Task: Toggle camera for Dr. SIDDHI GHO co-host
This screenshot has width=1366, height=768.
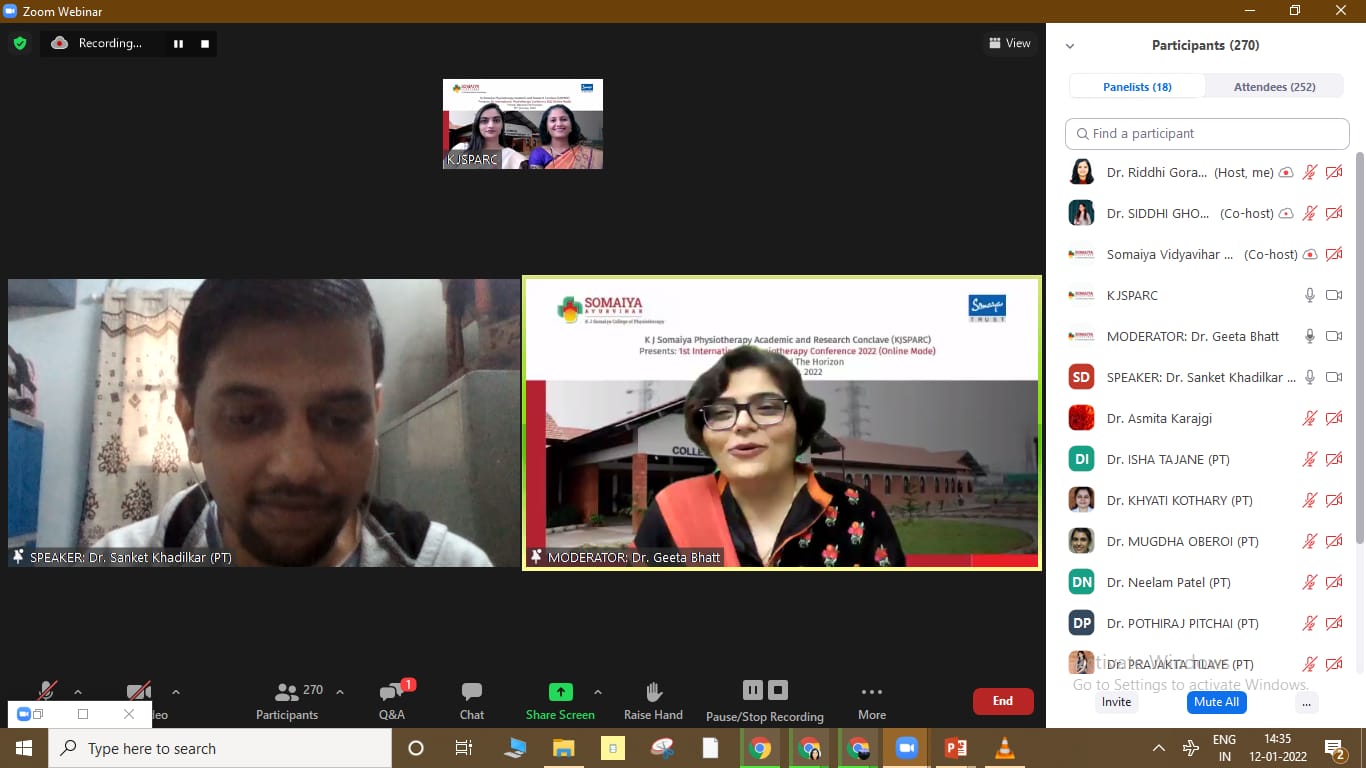Action: 1334,213
